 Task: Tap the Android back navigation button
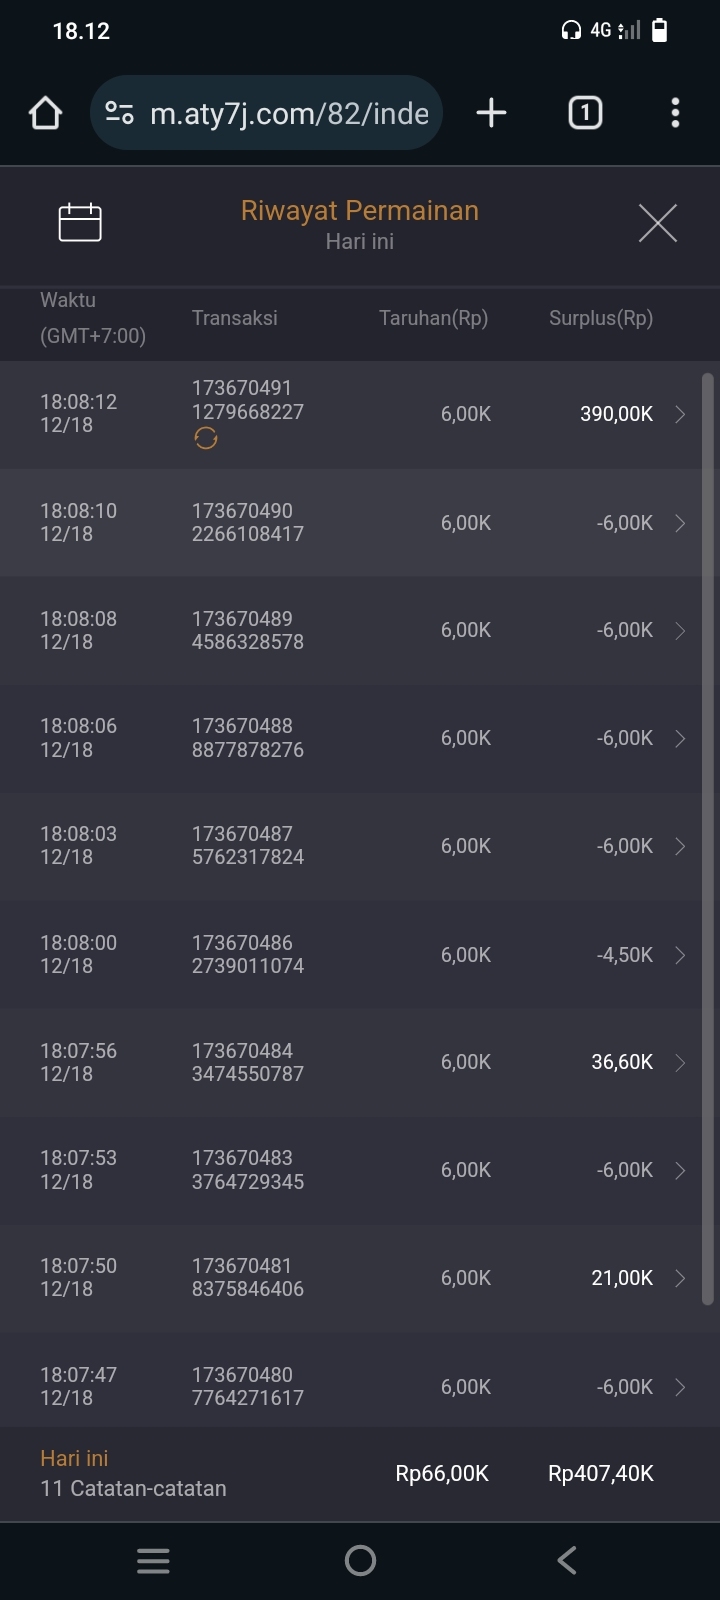coord(567,1560)
